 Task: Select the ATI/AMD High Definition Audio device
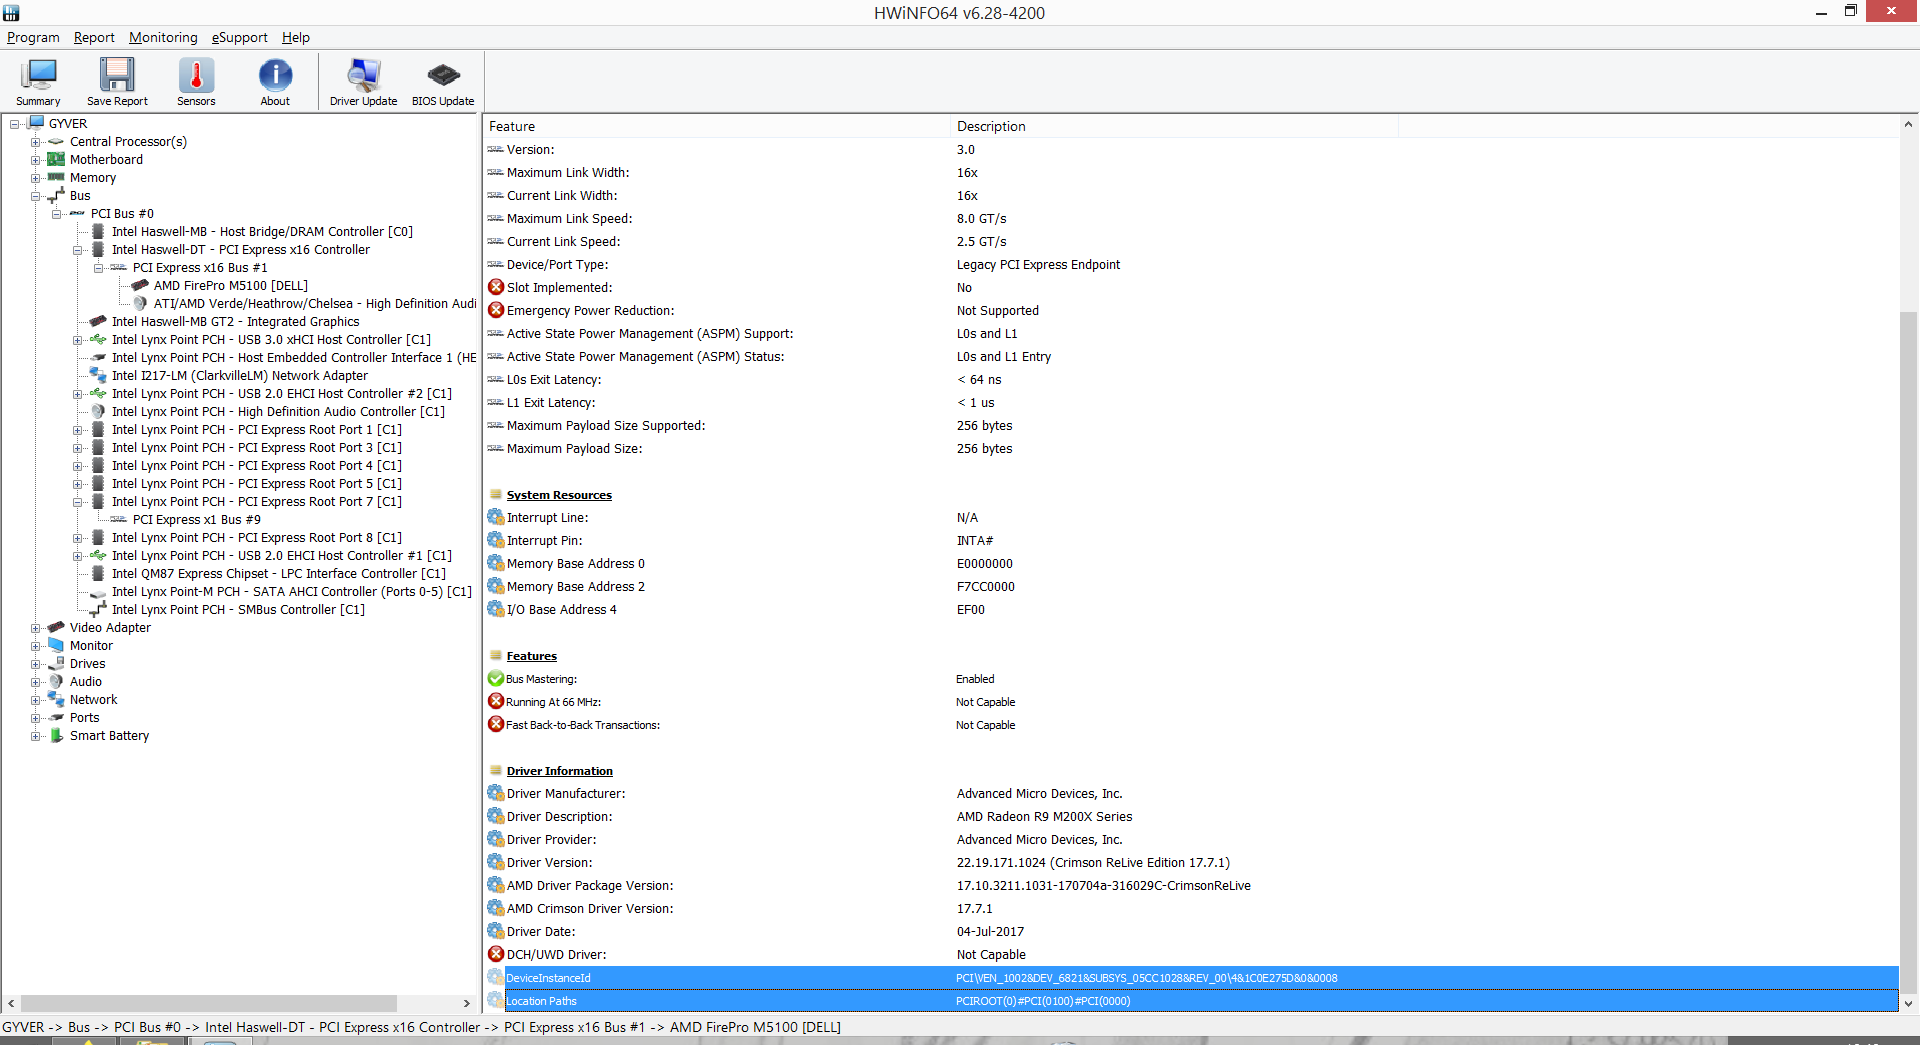point(315,303)
